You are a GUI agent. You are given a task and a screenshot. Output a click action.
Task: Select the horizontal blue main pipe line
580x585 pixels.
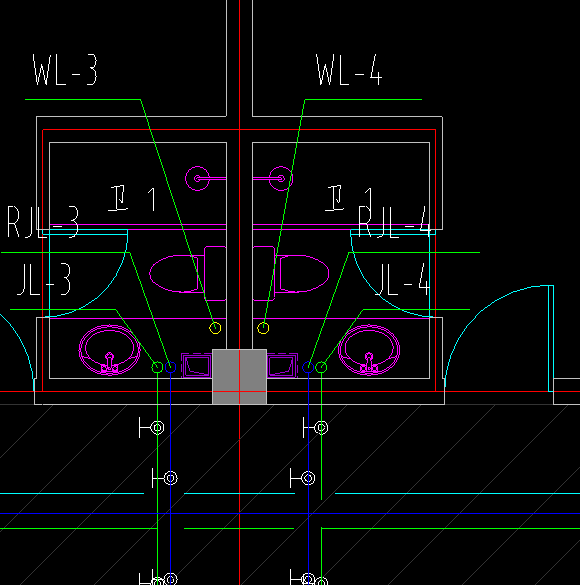[x=290, y=514]
